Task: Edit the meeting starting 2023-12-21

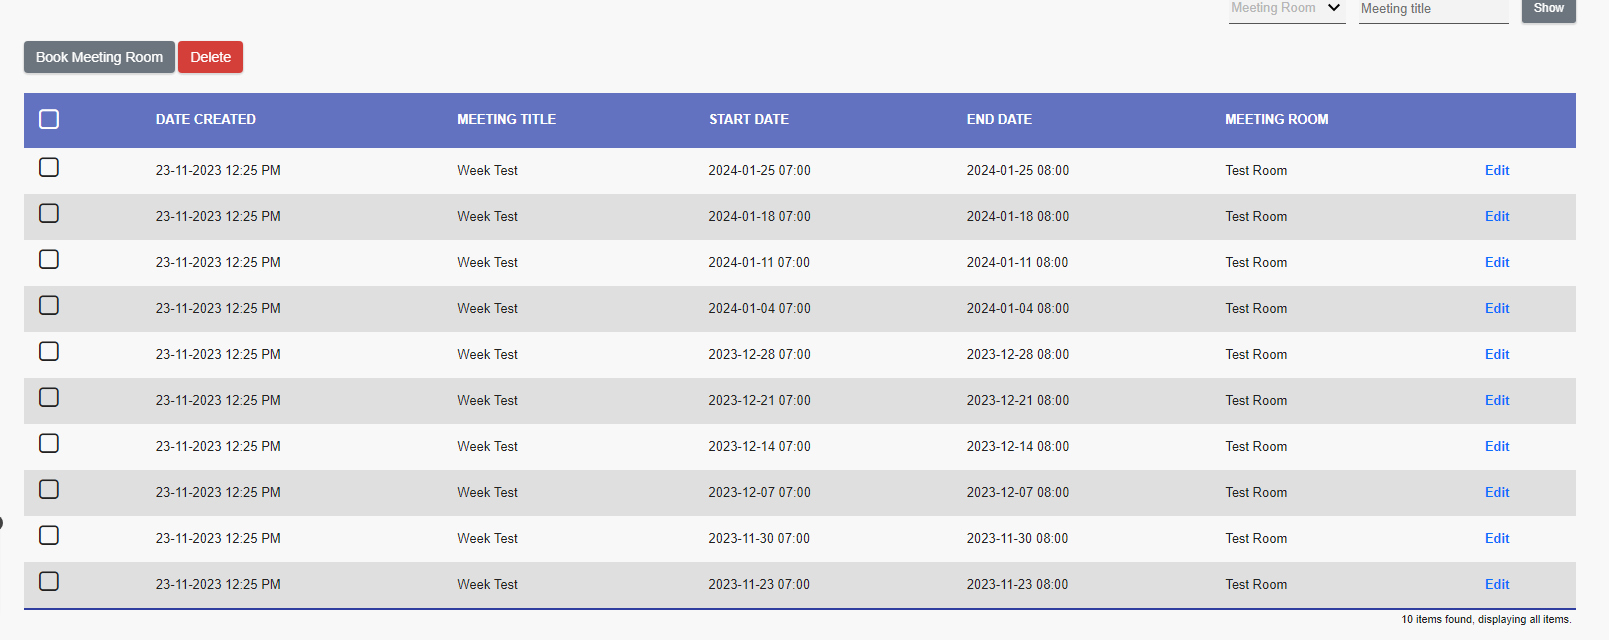Action: [x=1497, y=400]
